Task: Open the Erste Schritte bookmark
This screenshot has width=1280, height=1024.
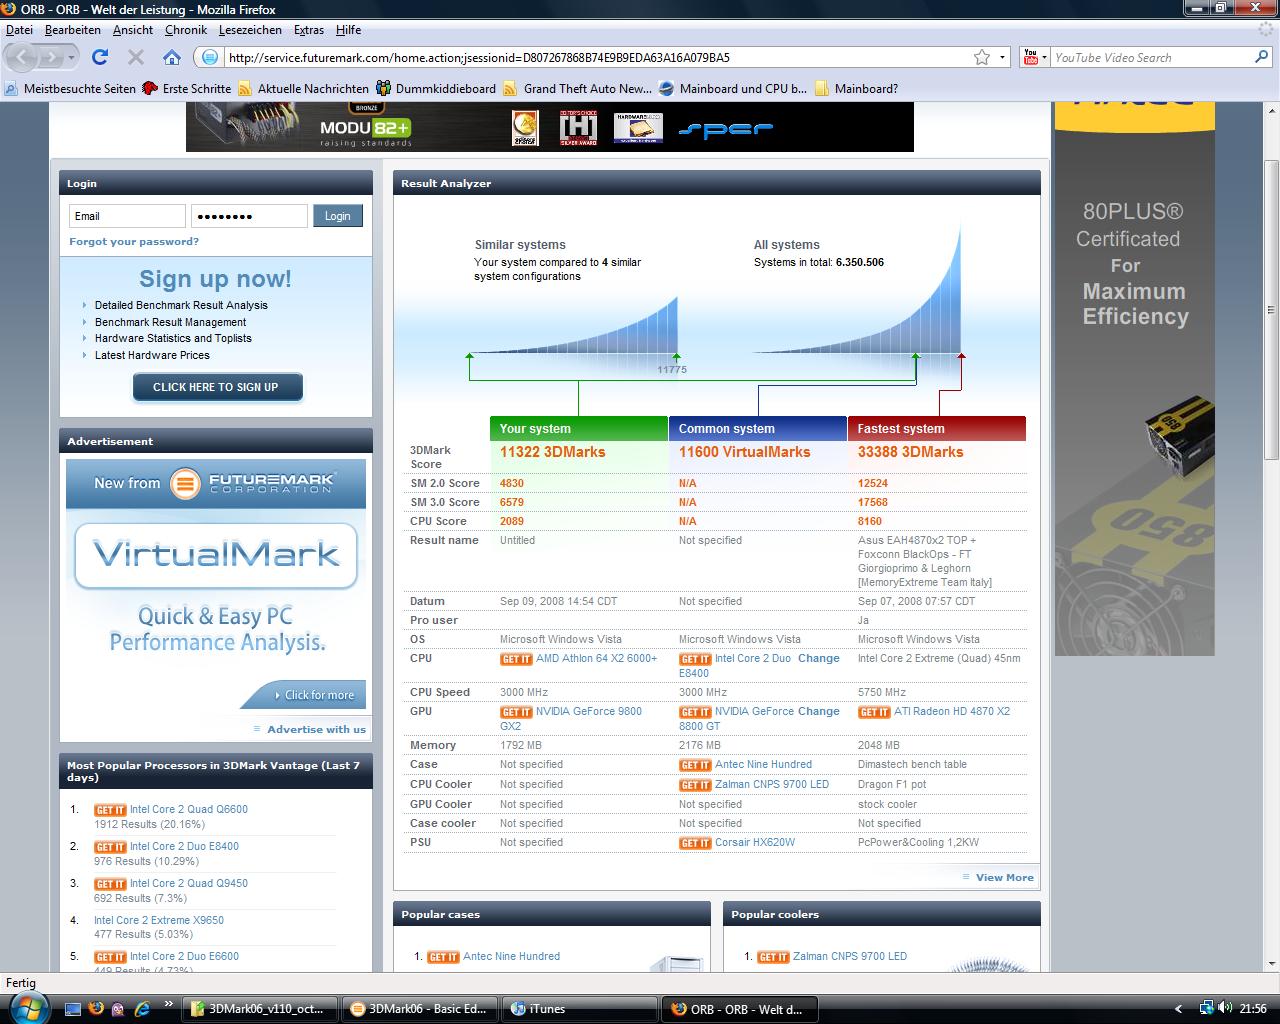Action: click(x=187, y=88)
